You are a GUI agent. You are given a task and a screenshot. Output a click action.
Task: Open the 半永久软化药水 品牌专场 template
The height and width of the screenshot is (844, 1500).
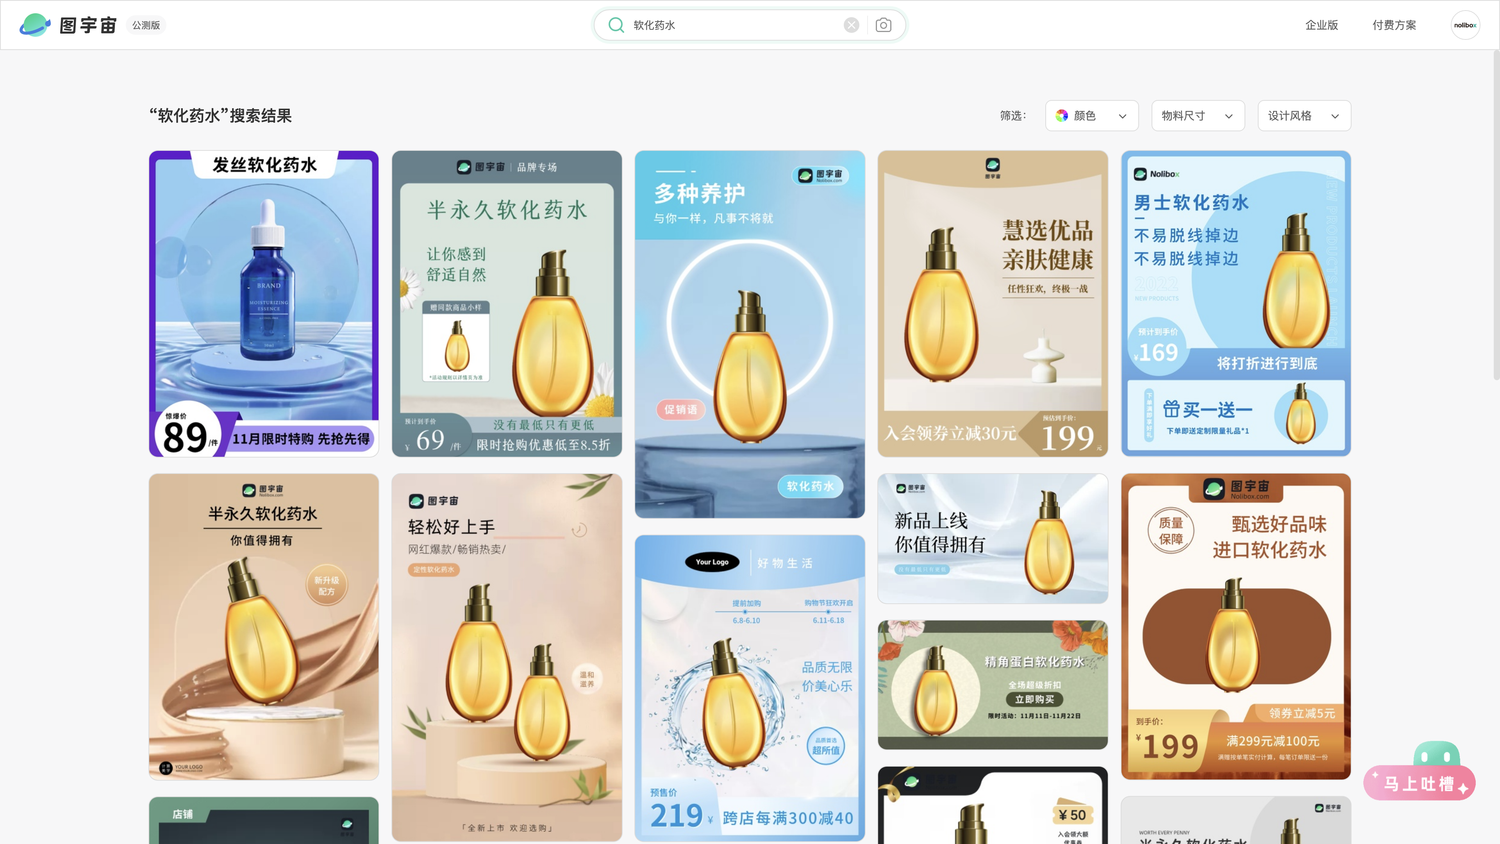click(x=507, y=304)
